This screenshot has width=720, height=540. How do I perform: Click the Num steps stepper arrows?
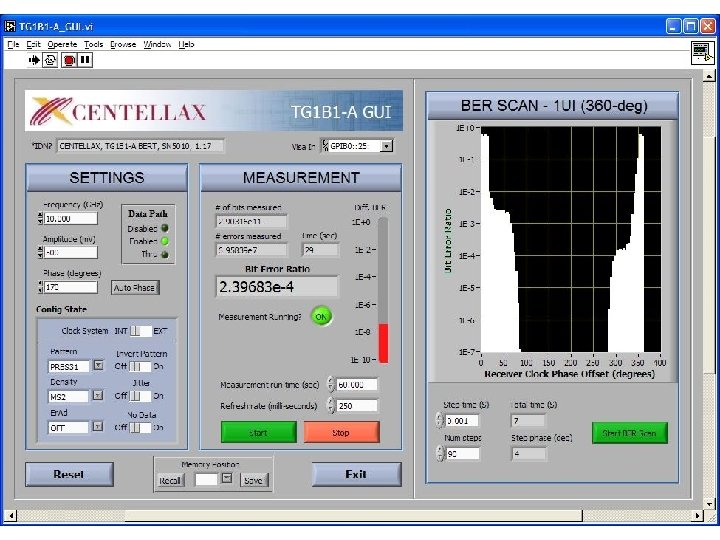[x=439, y=454]
